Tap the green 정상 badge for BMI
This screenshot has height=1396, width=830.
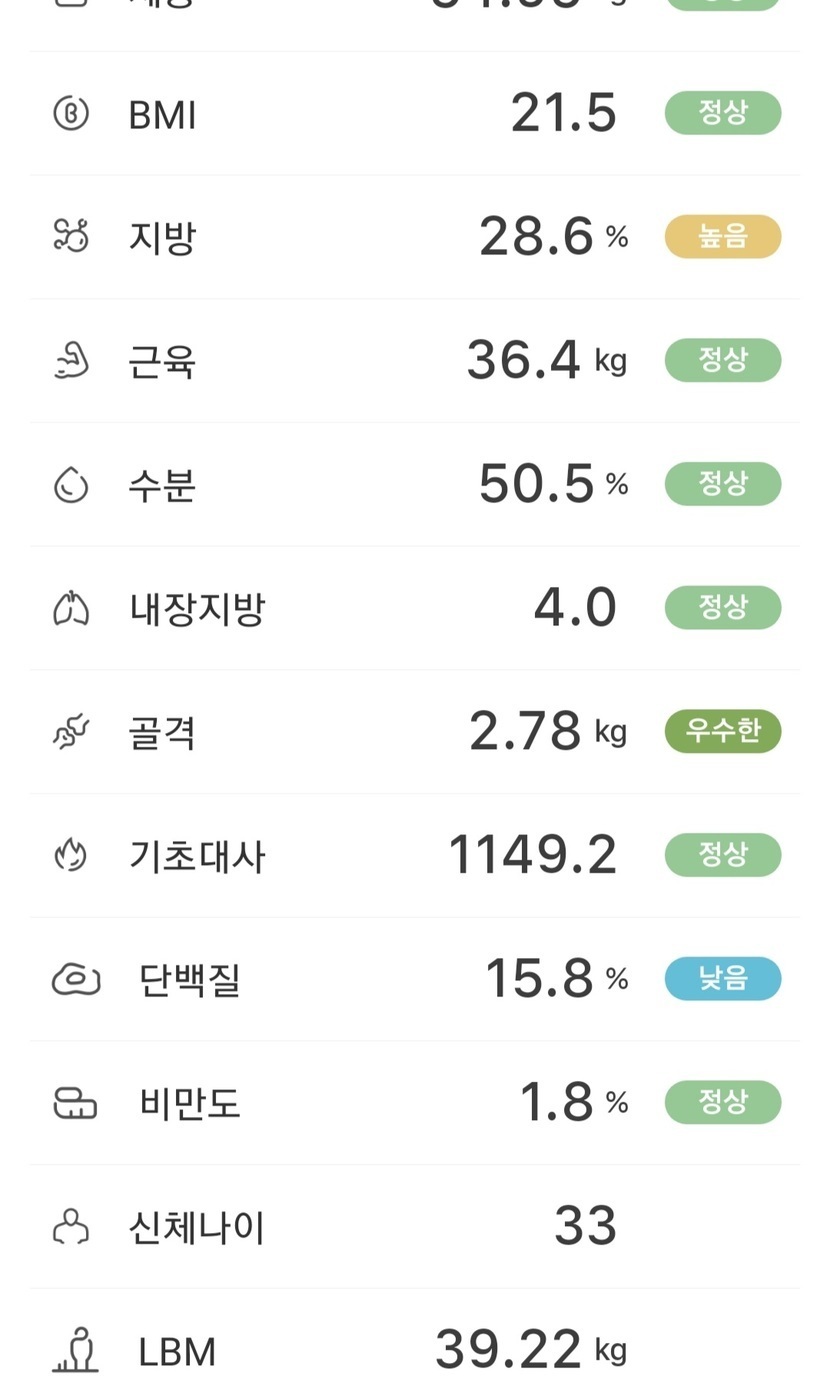(x=722, y=113)
